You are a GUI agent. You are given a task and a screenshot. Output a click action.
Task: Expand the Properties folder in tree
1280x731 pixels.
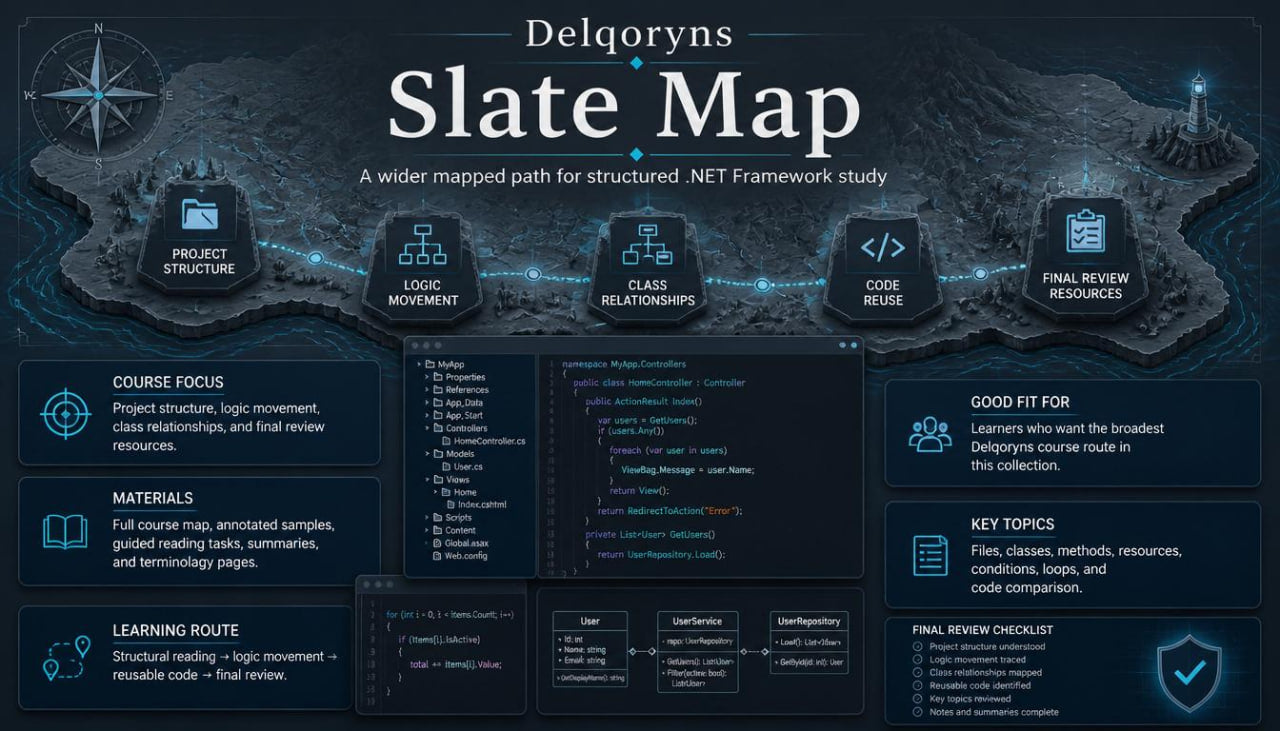pyautogui.click(x=427, y=377)
